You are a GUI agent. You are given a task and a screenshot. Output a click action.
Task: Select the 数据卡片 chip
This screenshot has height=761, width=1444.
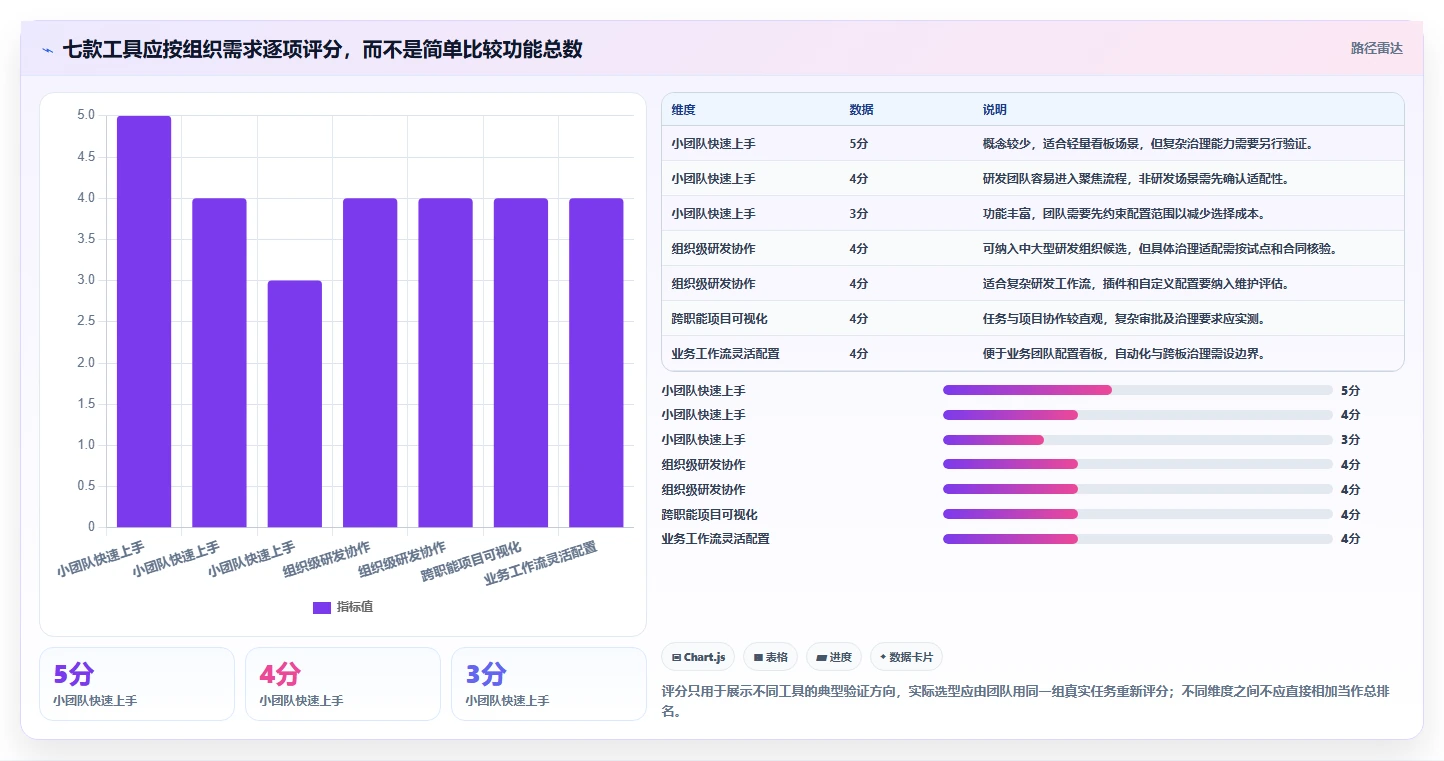[906, 657]
